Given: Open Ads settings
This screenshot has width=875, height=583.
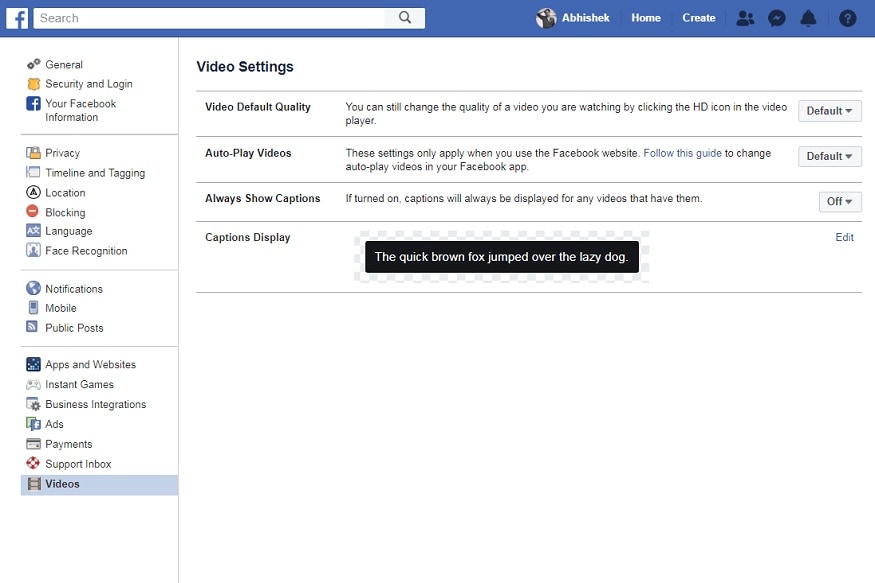Looking at the screenshot, I should click(x=54, y=424).
